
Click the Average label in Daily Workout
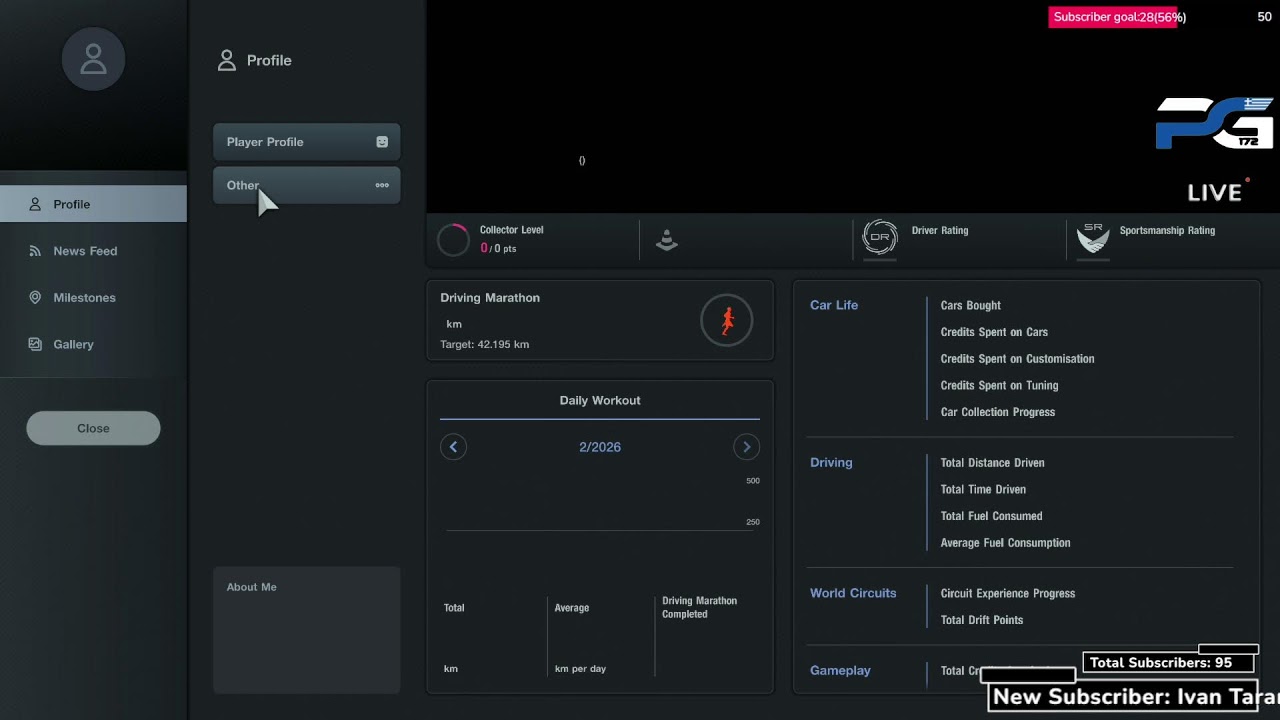pyautogui.click(x=572, y=608)
